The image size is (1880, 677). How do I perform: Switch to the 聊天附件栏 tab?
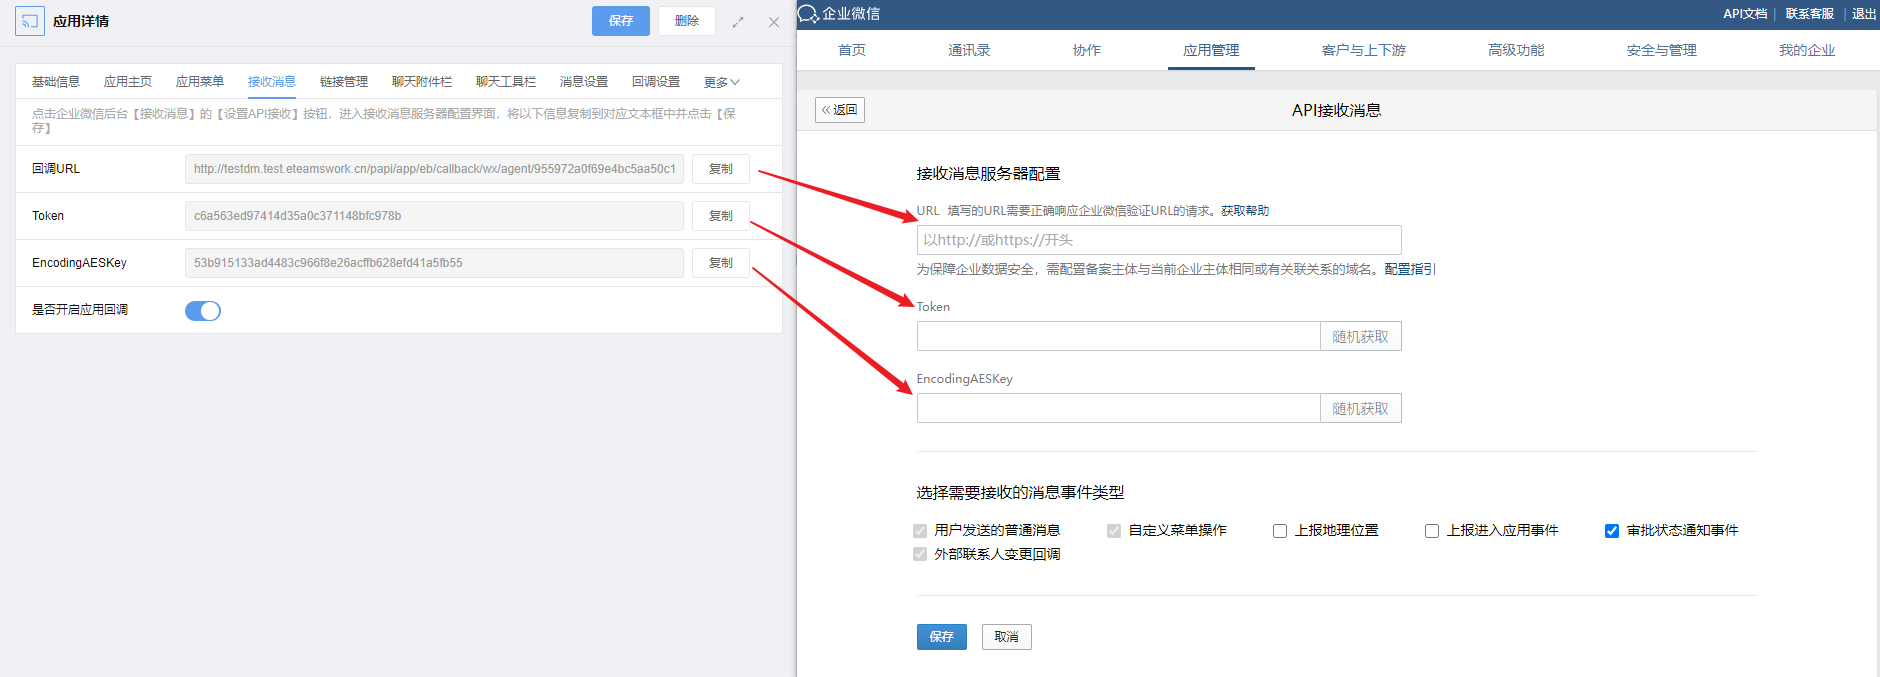(422, 82)
